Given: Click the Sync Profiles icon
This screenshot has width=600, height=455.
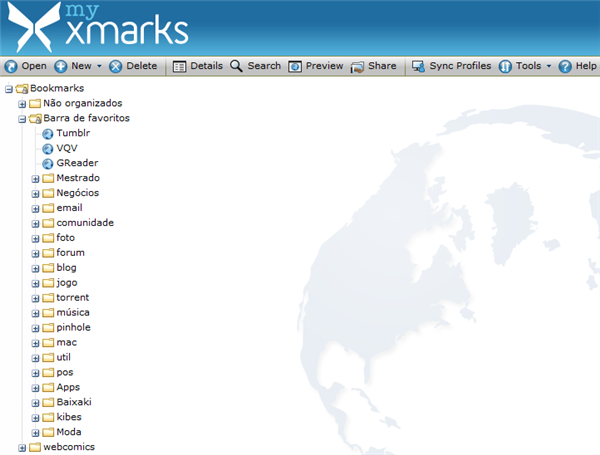Looking at the screenshot, I should point(418,67).
